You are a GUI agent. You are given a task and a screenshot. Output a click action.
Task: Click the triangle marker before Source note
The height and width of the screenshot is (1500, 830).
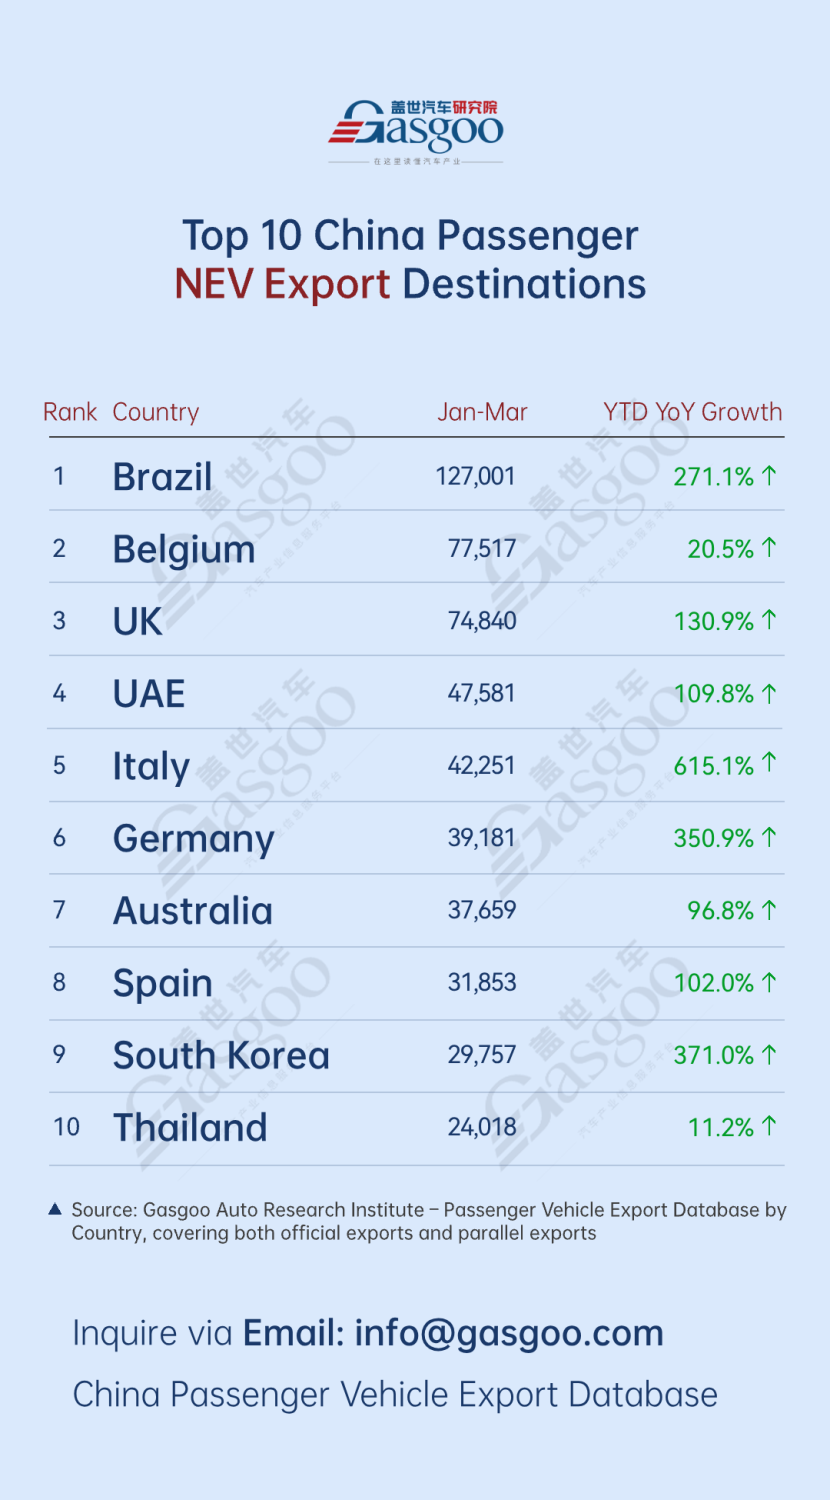56,1210
